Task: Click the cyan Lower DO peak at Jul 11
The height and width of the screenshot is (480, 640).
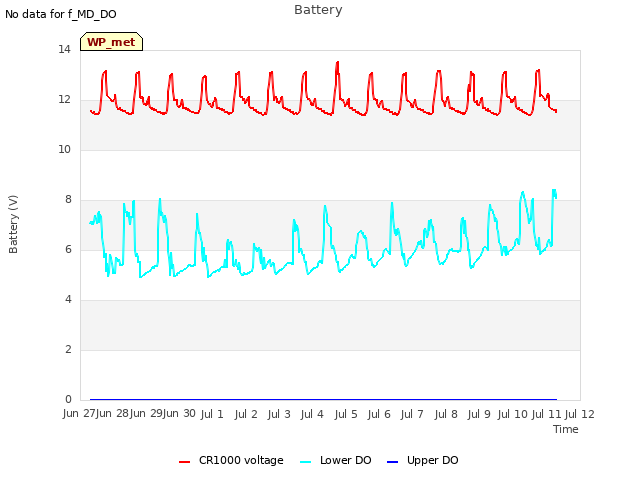Action: pos(554,191)
